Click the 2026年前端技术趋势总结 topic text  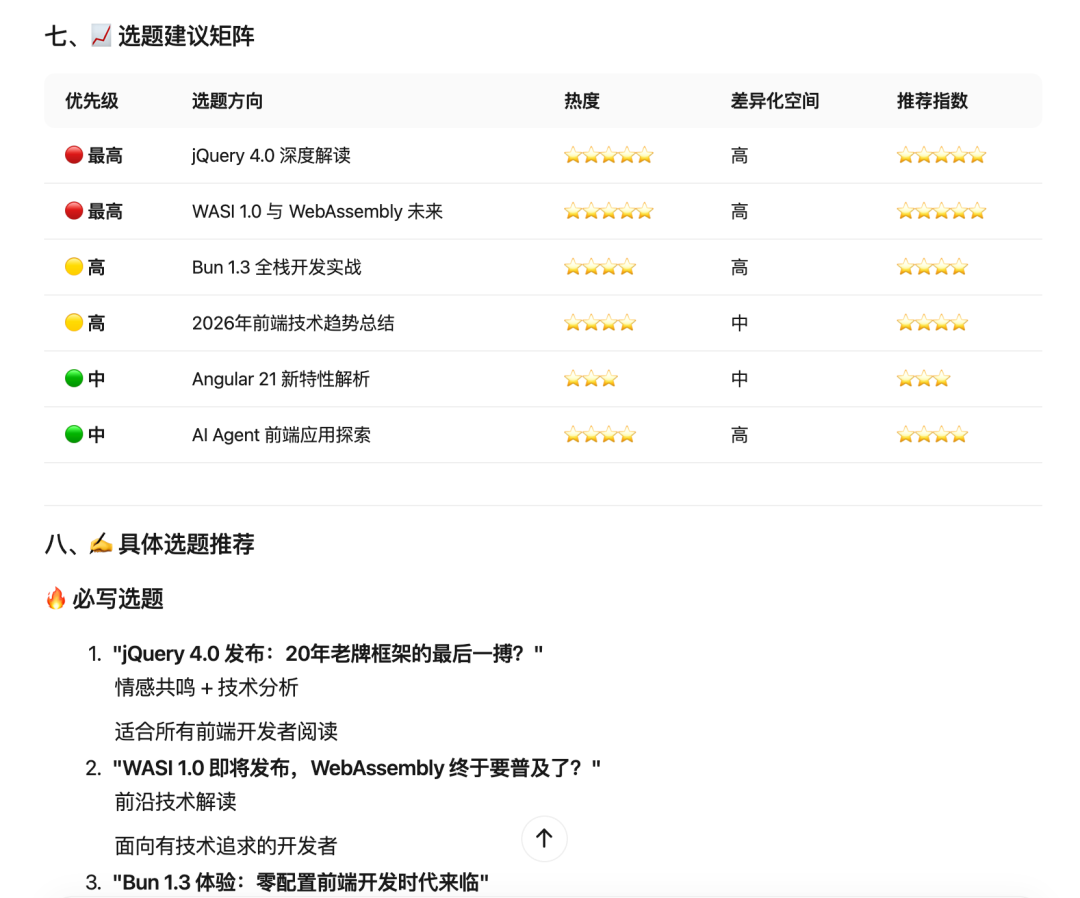pos(292,322)
